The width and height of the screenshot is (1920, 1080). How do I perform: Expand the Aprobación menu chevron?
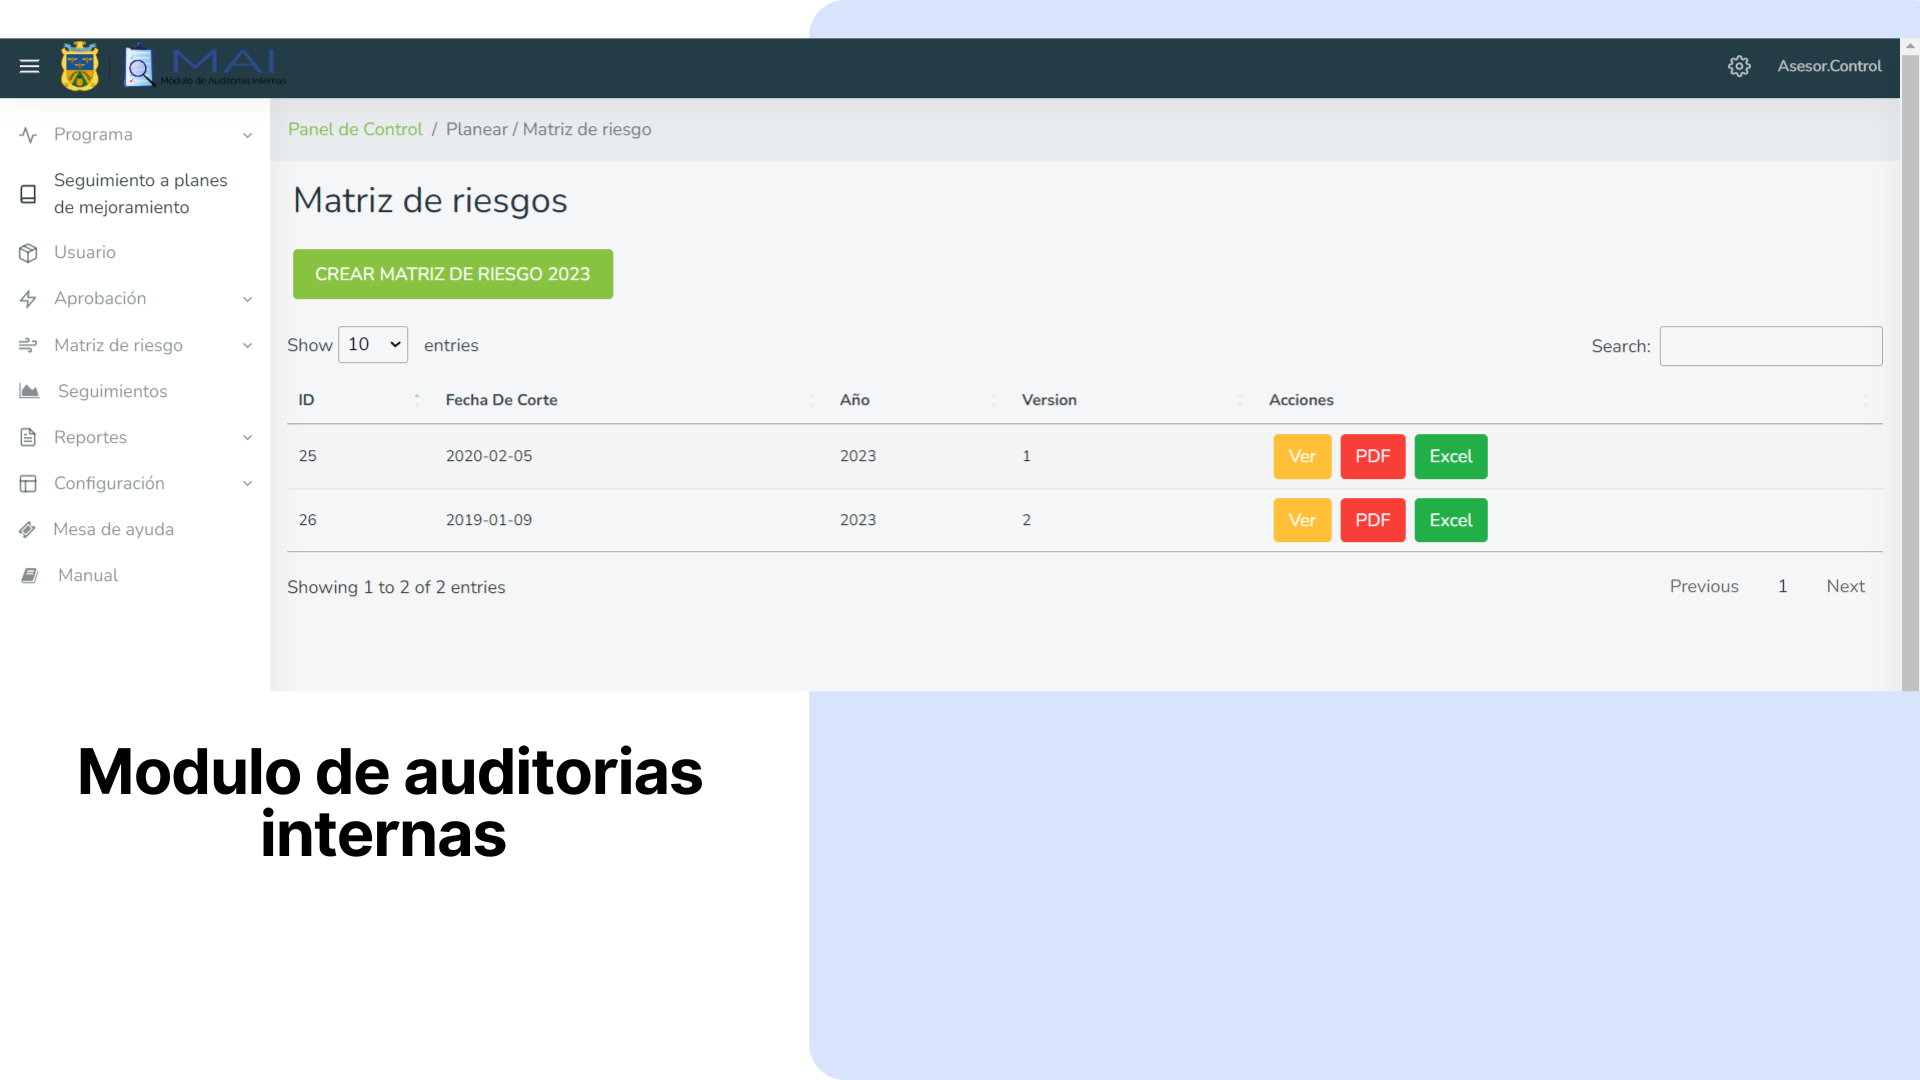pyautogui.click(x=247, y=299)
